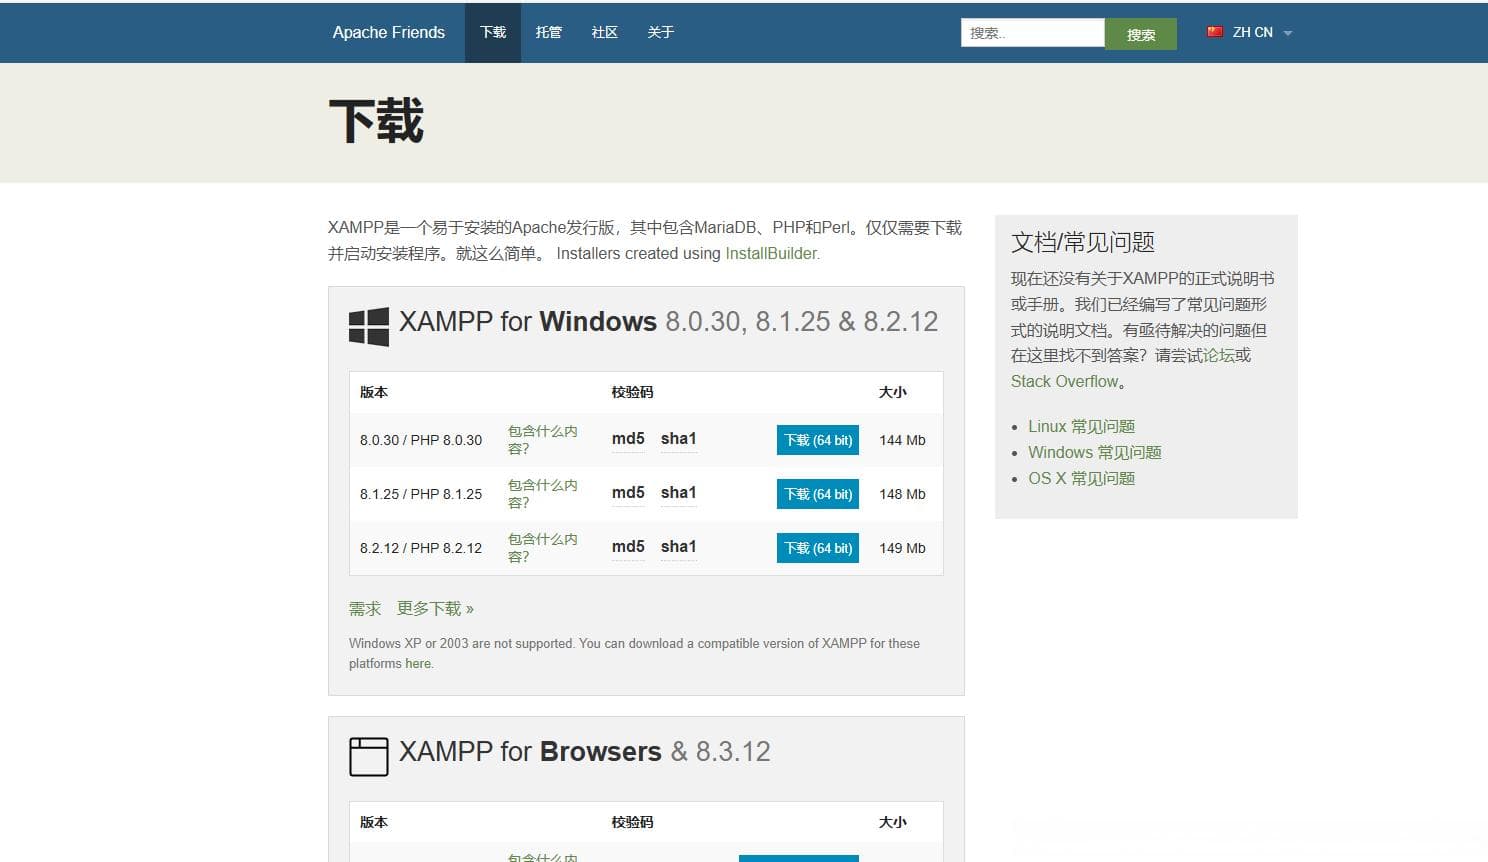Open 包含什么内容? for version 8.0.30
Viewport: 1488px width, 862px height.
coord(542,440)
